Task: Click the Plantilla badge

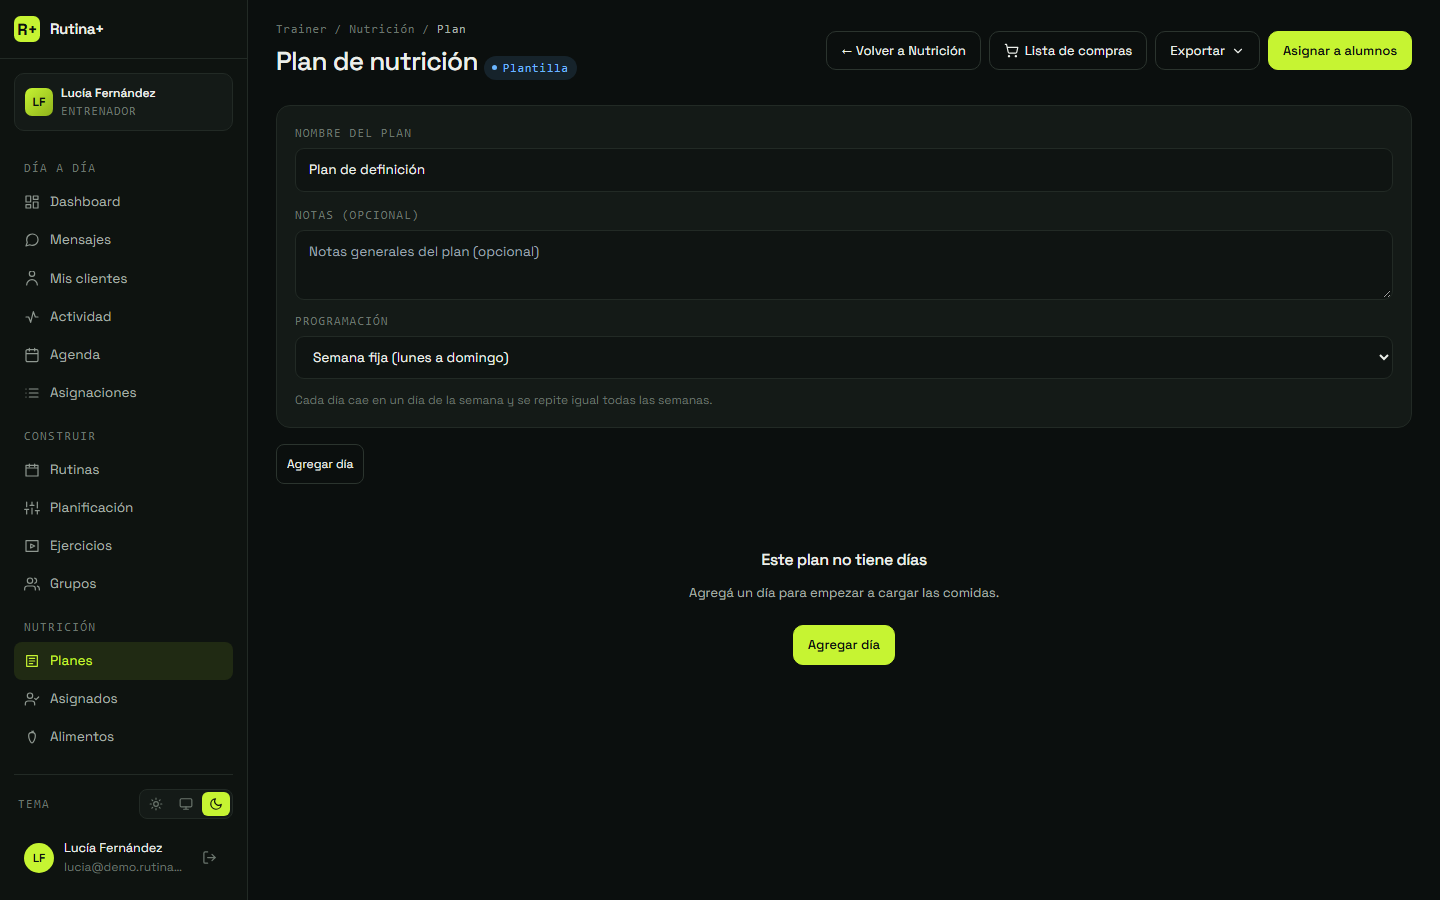Action: tap(530, 68)
